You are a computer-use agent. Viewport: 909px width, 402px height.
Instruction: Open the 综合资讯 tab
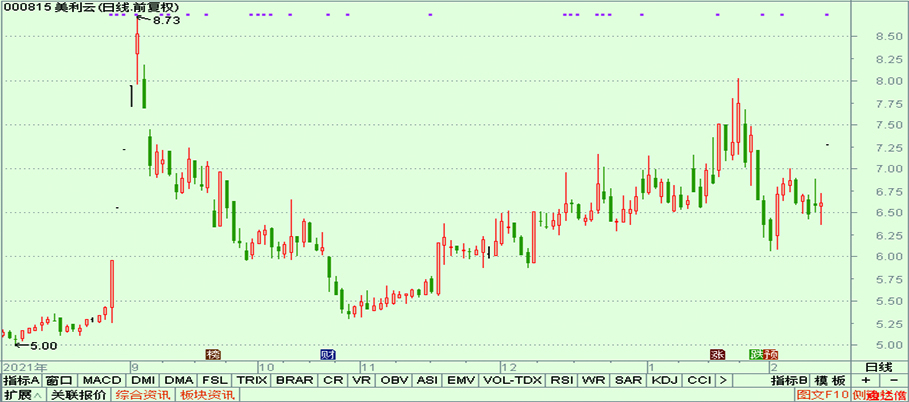click(x=142, y=395)
